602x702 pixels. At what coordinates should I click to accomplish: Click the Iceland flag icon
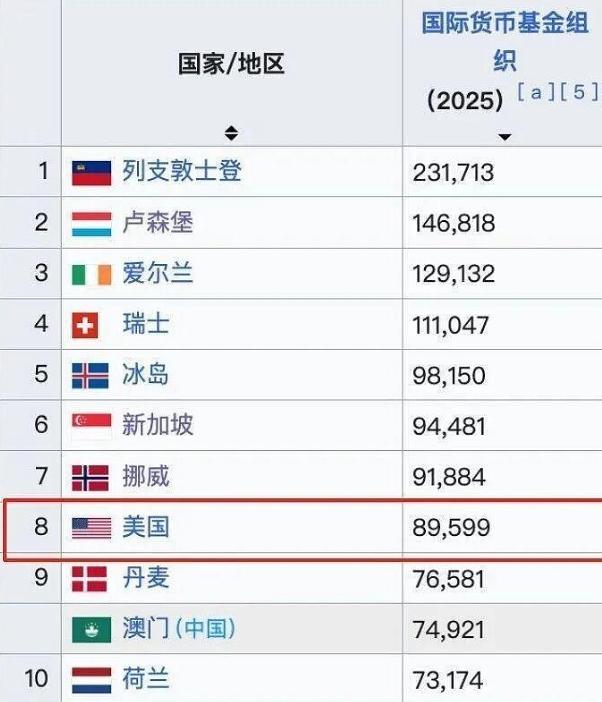[x=90, y=376]
